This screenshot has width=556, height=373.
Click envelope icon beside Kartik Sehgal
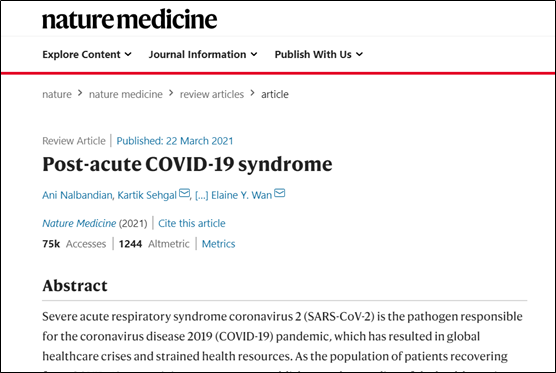click(x=184, y=193)
